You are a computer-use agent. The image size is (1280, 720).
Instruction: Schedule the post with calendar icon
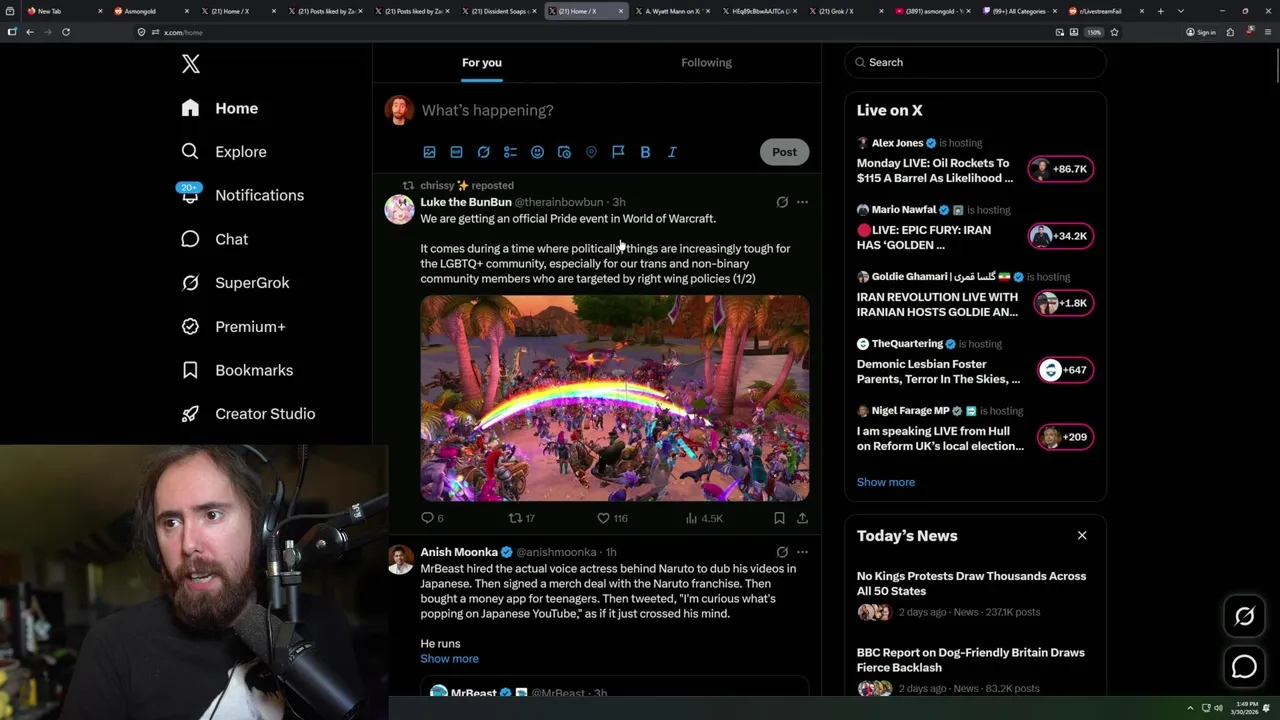tap(564, 152)
